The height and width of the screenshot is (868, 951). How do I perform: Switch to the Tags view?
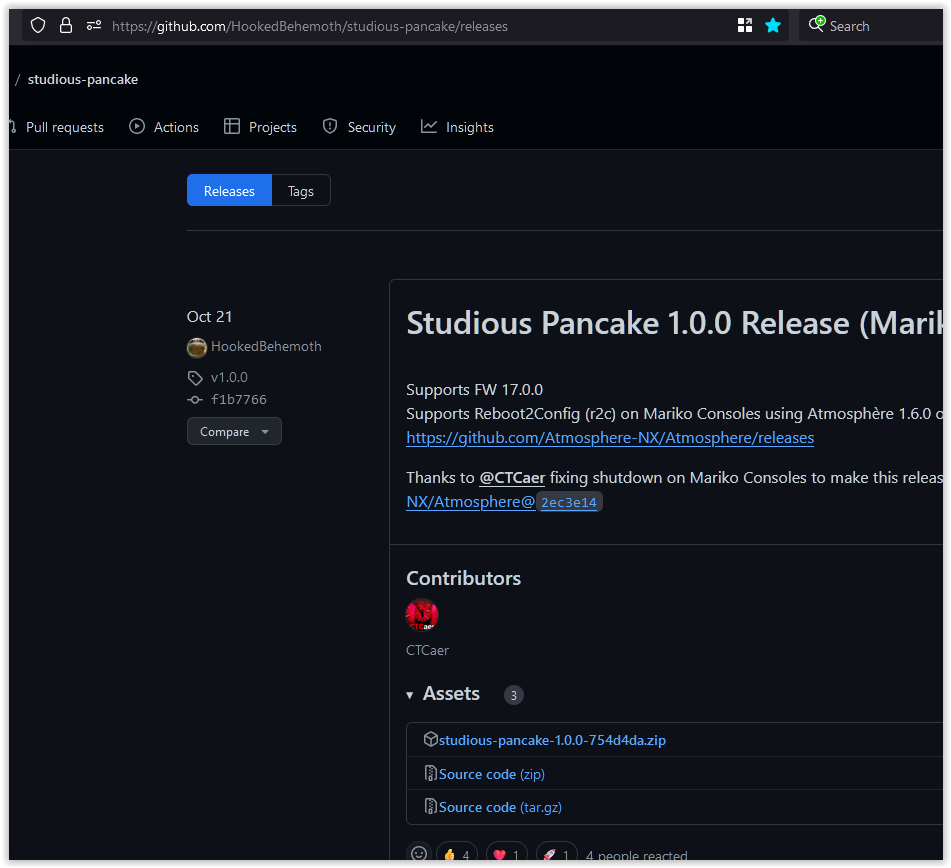pyautogui.click(x=301, y=190)
